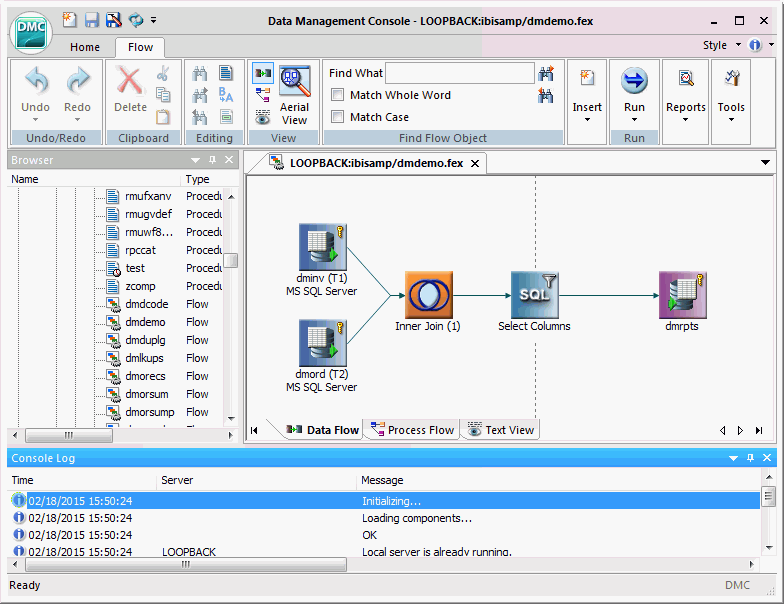
Task: Switch to the Home ribbon tab
Action: tap(84, 47)
